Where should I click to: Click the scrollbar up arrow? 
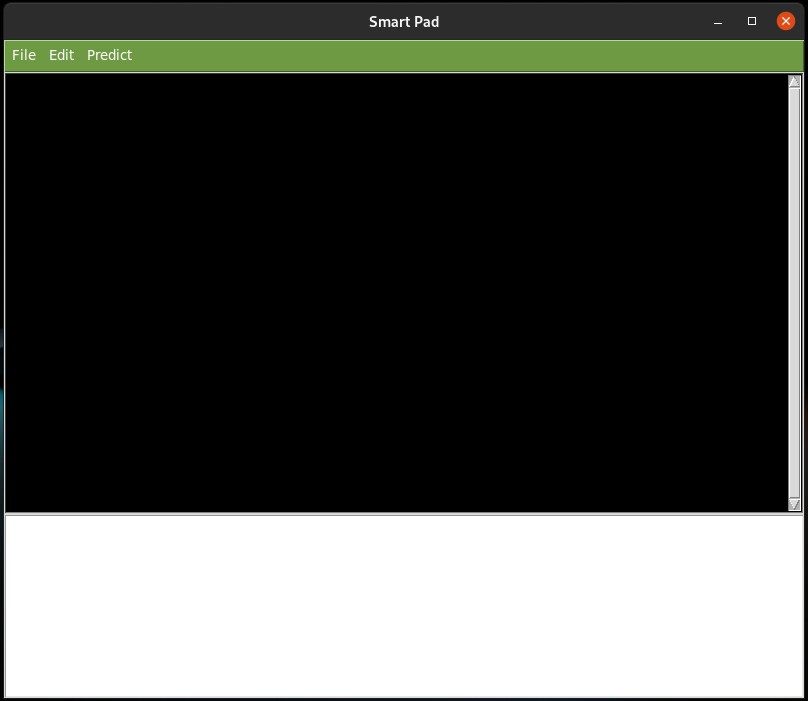(794, 81)
